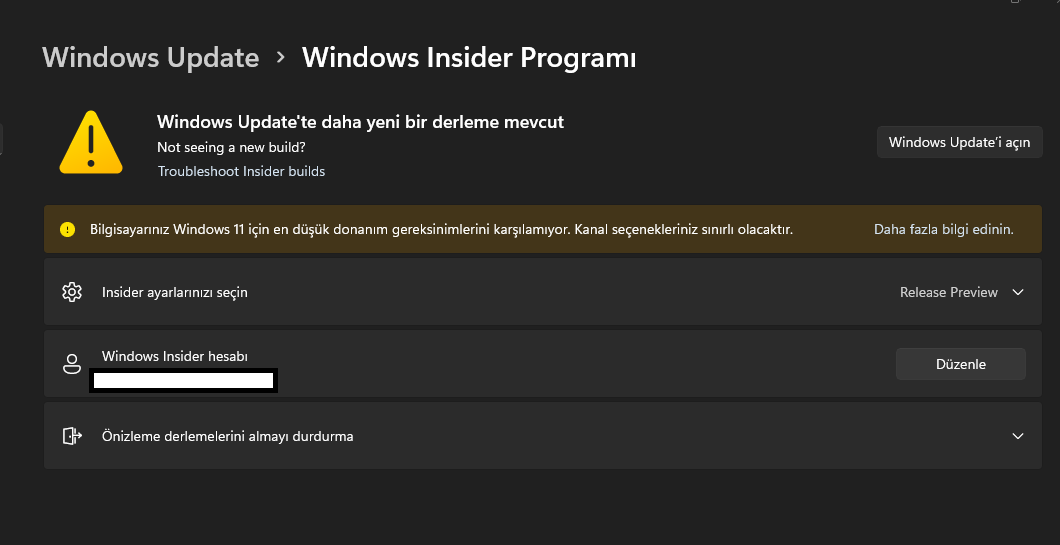Screen dimensions: 1060x545
Task: Click the breadcrumb arrow separator
Action: 281,58
